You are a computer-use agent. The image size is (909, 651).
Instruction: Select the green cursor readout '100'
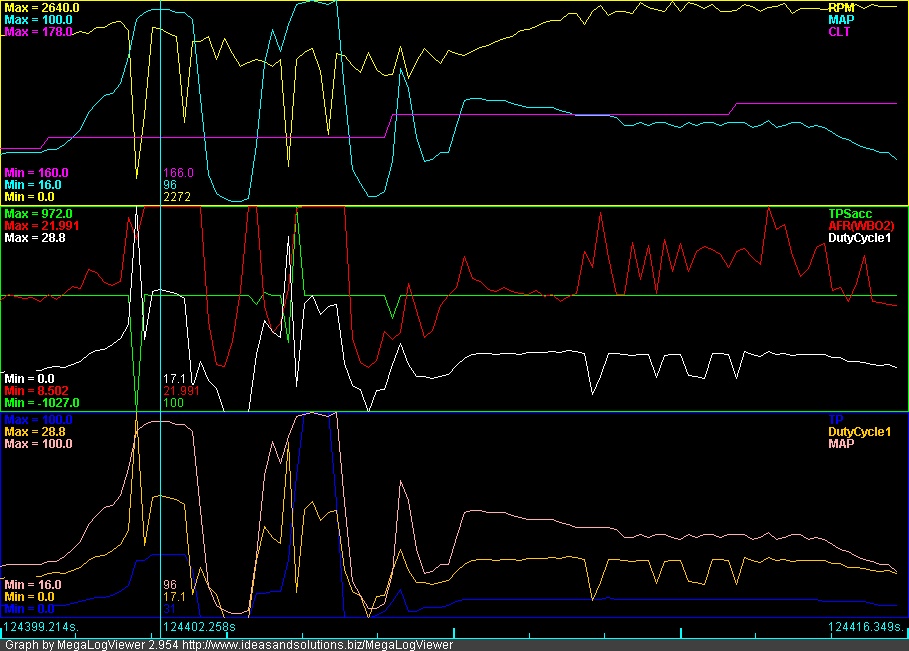[x=173, y=403]
